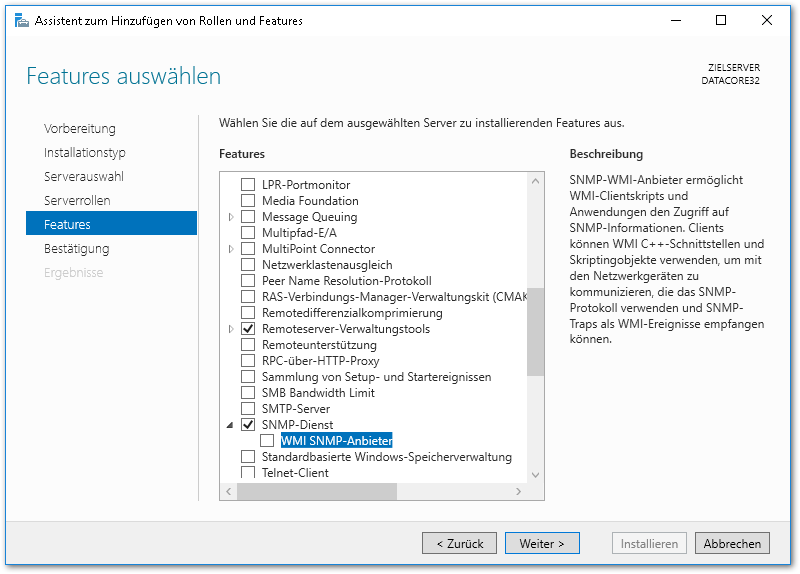The width and height of the screenshot is (800, 574).
Task: Click the wizard icon in title bar
Action: [21, 20]
